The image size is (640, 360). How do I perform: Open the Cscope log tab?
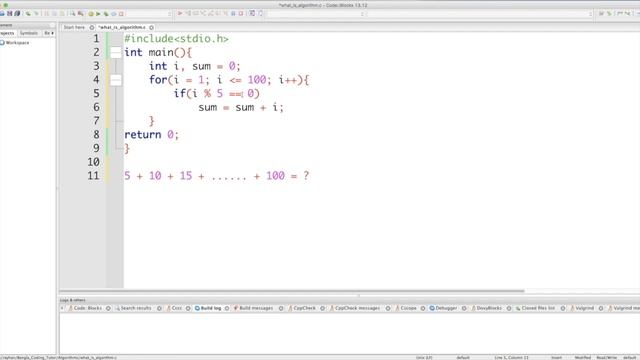coord(406,308)
